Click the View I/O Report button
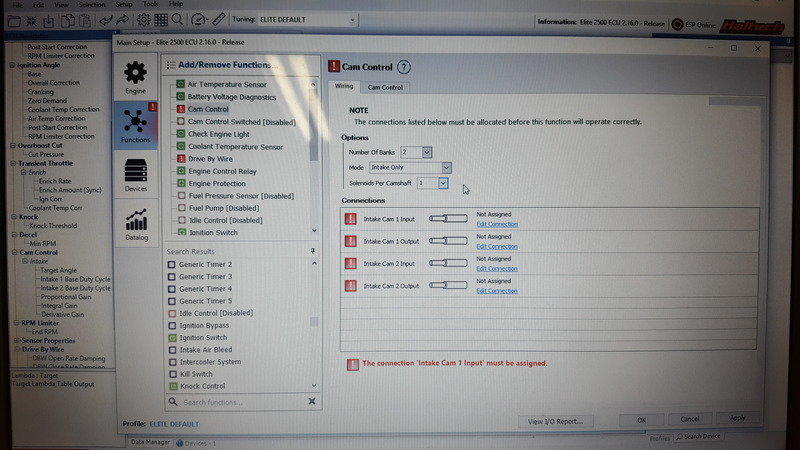Viewport: 800px width, 450px height. pos(555,421)
